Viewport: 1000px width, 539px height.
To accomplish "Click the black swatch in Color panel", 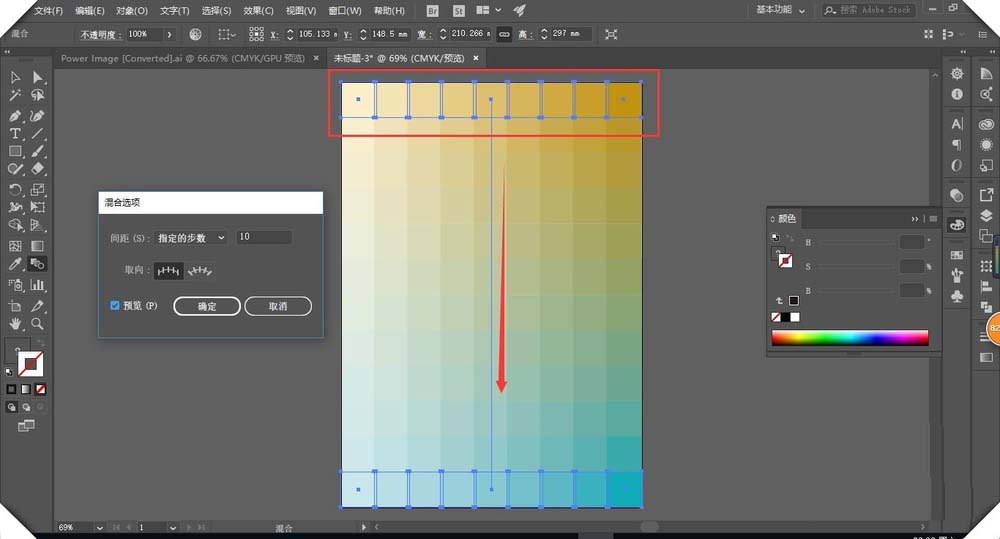I will point(786,317).
